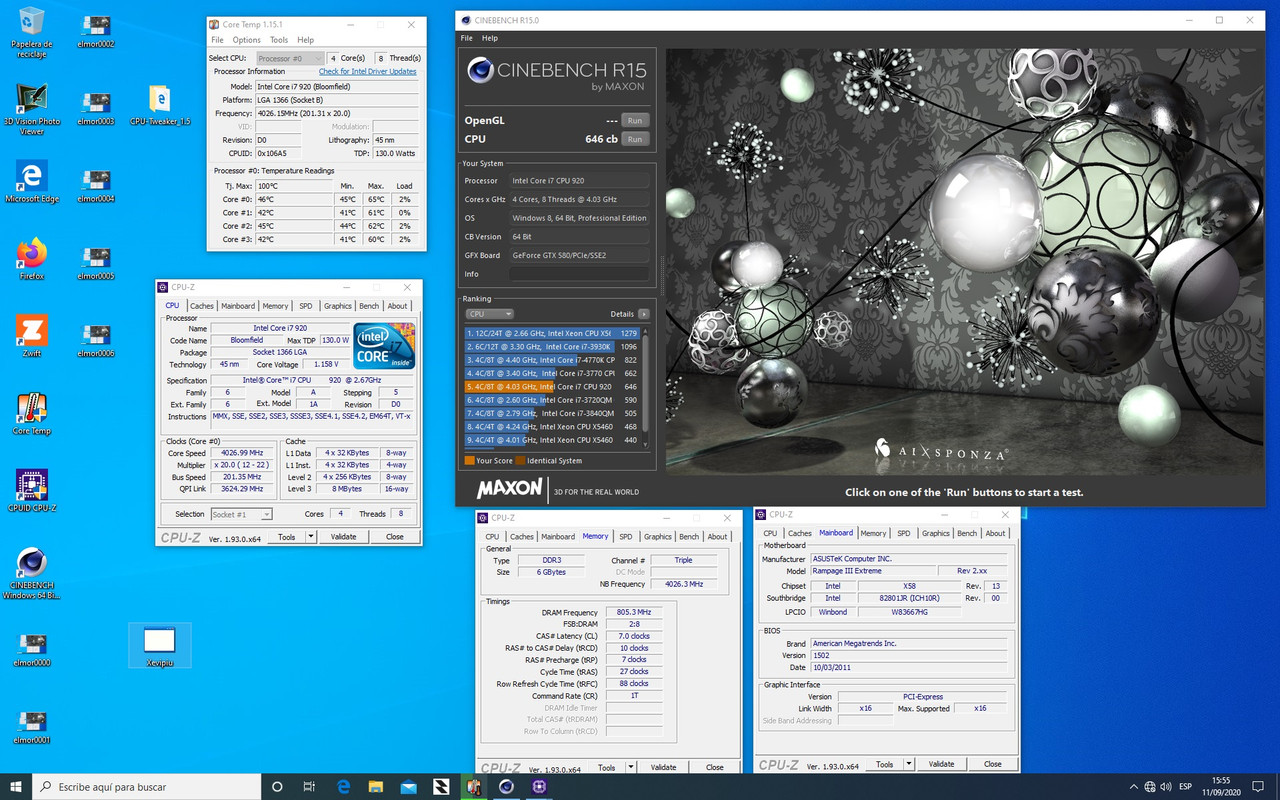The height and width of the screenshot is (800, 1280).
Task: Click Check for Intel Driver Updates link
Action: click(x=368, y=72)
